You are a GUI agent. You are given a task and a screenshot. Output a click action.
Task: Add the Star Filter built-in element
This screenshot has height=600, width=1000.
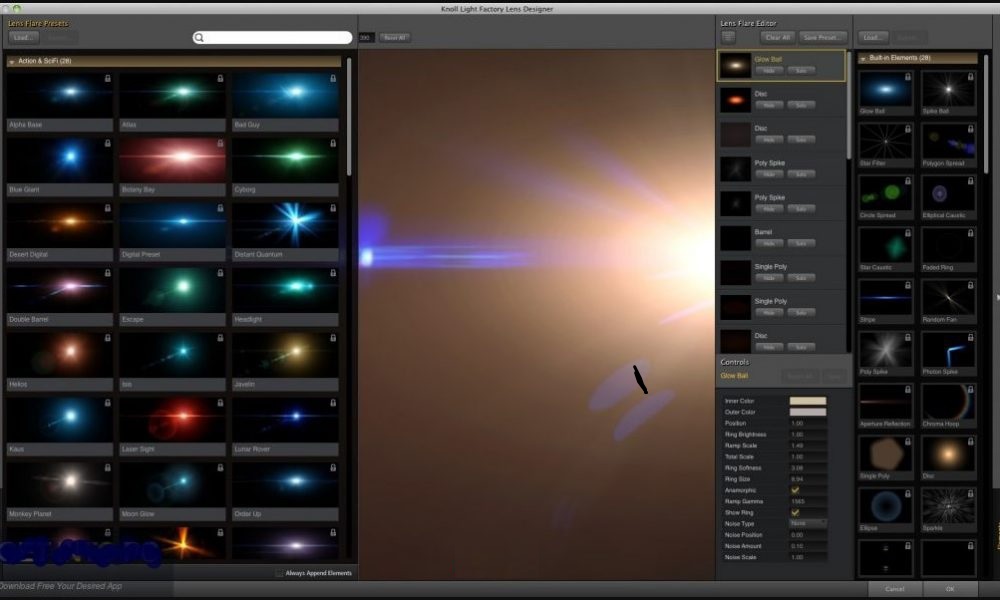click(885, 141)
